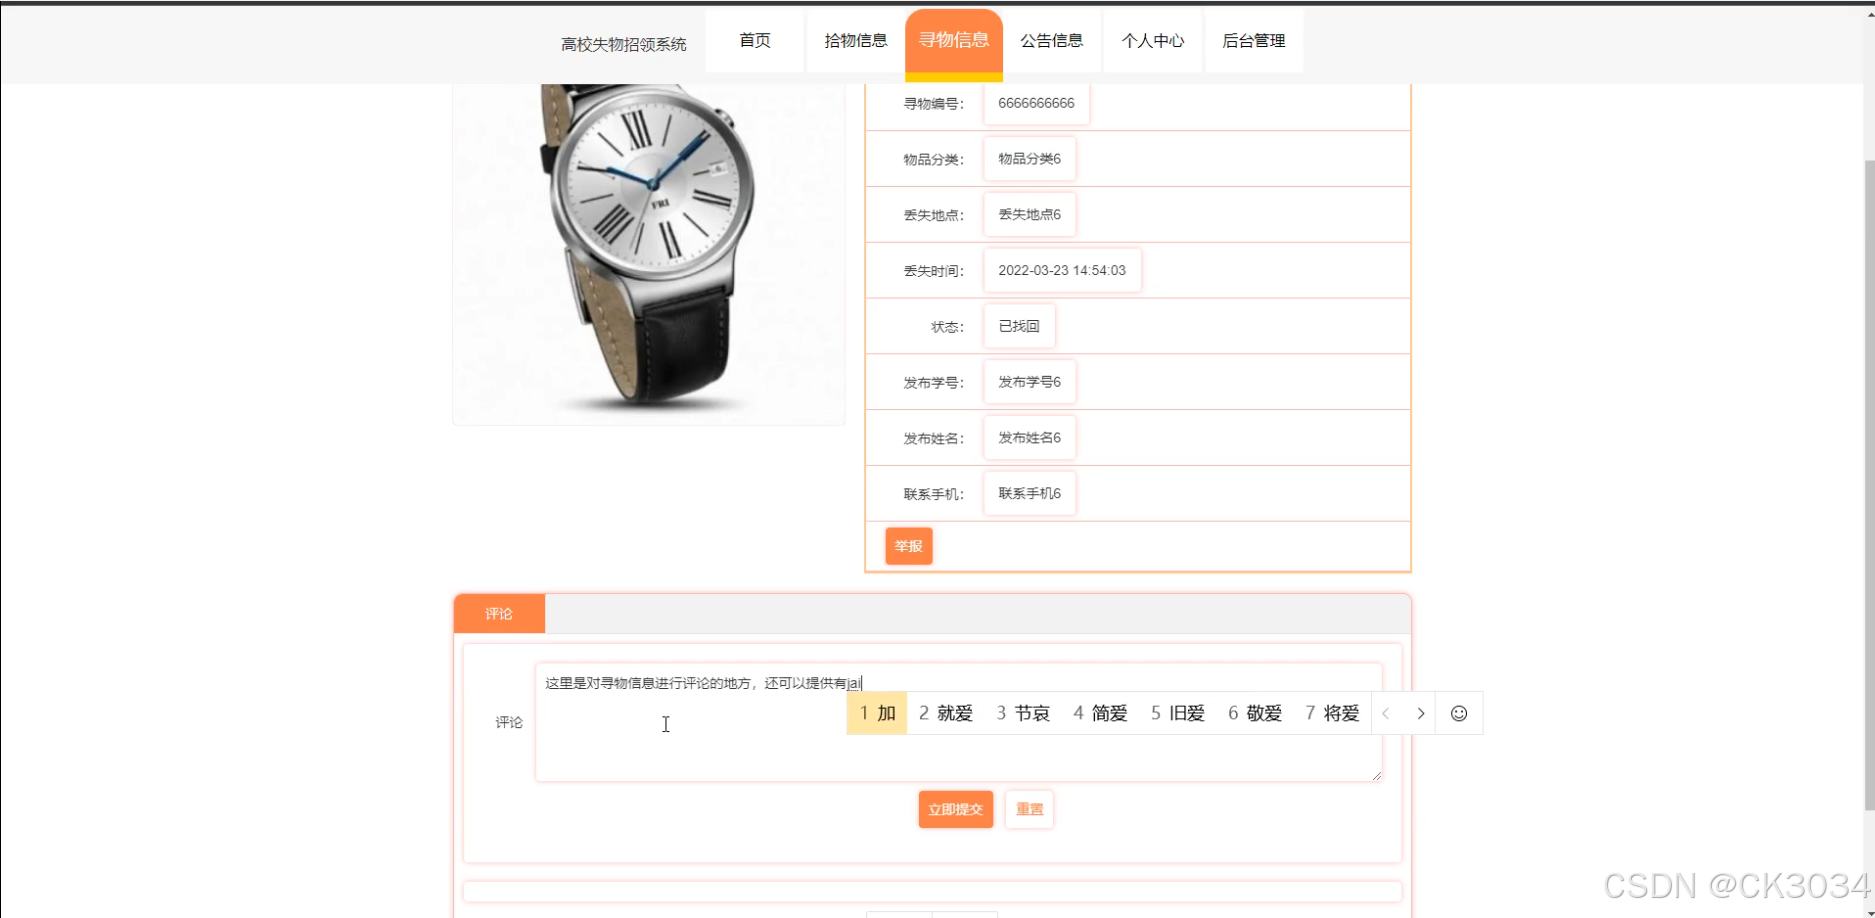Viewport: 1875px width, 918px height.
Task: Click the 状态: field label
Action: coord(947,327)
